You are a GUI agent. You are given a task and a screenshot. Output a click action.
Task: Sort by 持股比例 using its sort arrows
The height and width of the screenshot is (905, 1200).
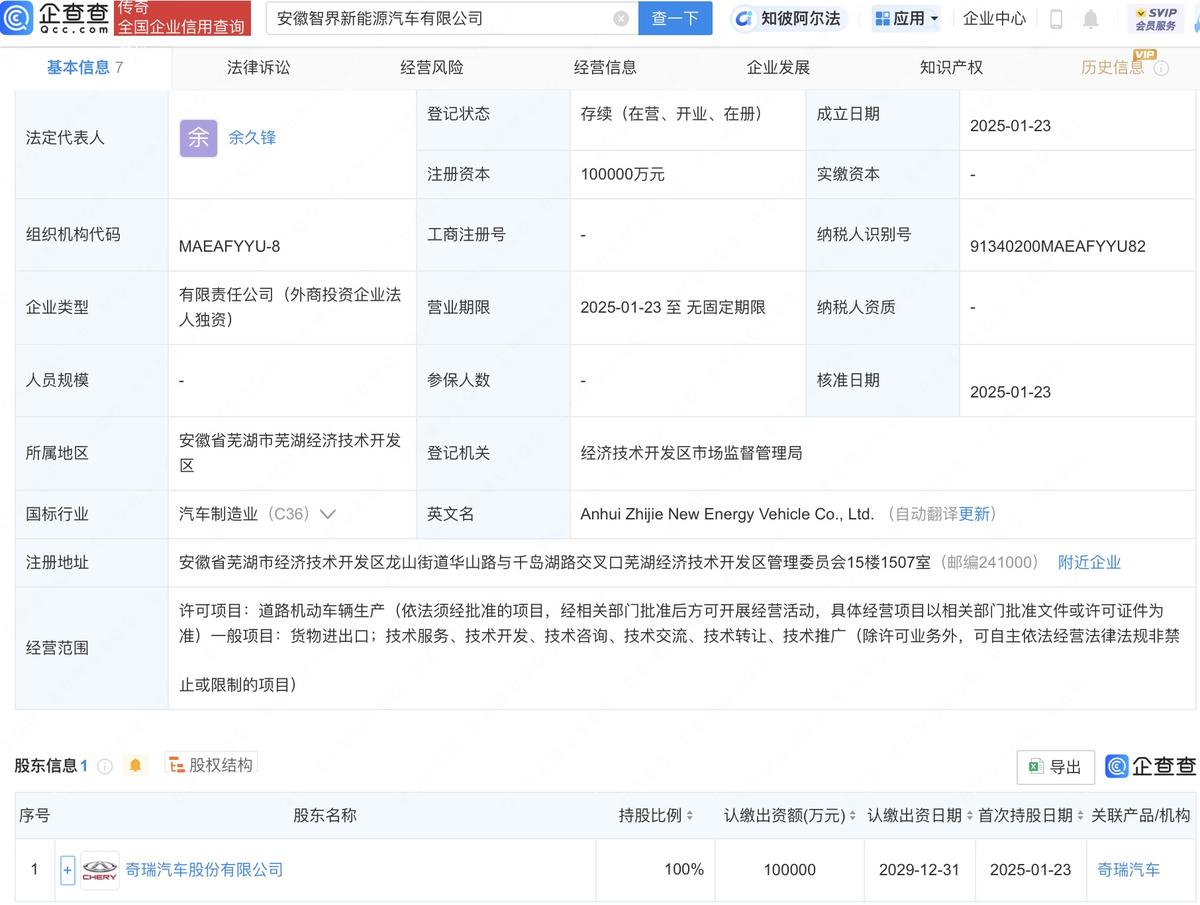pyautogui.click(x=689, y=815)
